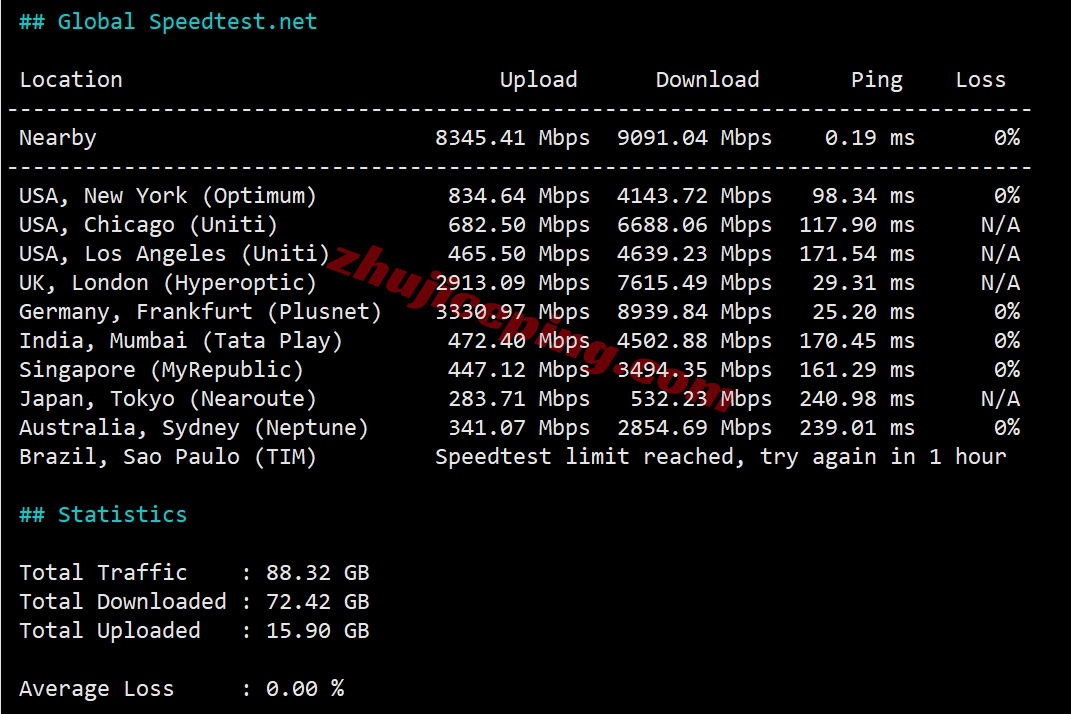Click the Average Loss 0.00 % value
1071x714 pixels.
(304, 689)
